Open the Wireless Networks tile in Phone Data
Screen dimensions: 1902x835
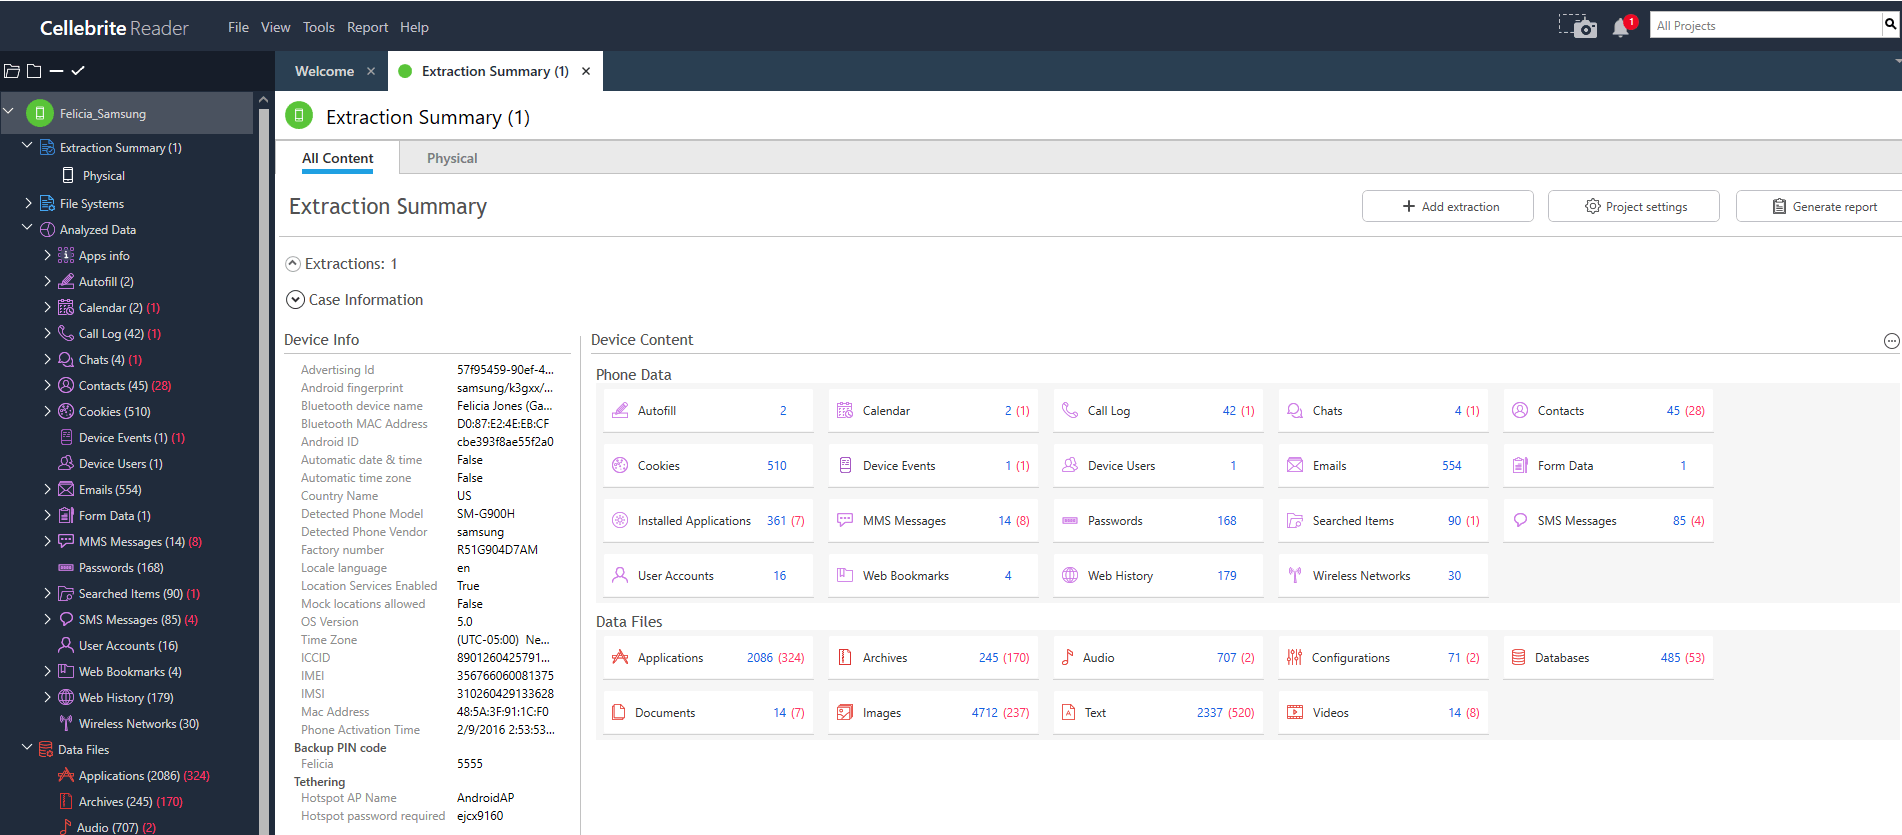[x=1382, y=576]
